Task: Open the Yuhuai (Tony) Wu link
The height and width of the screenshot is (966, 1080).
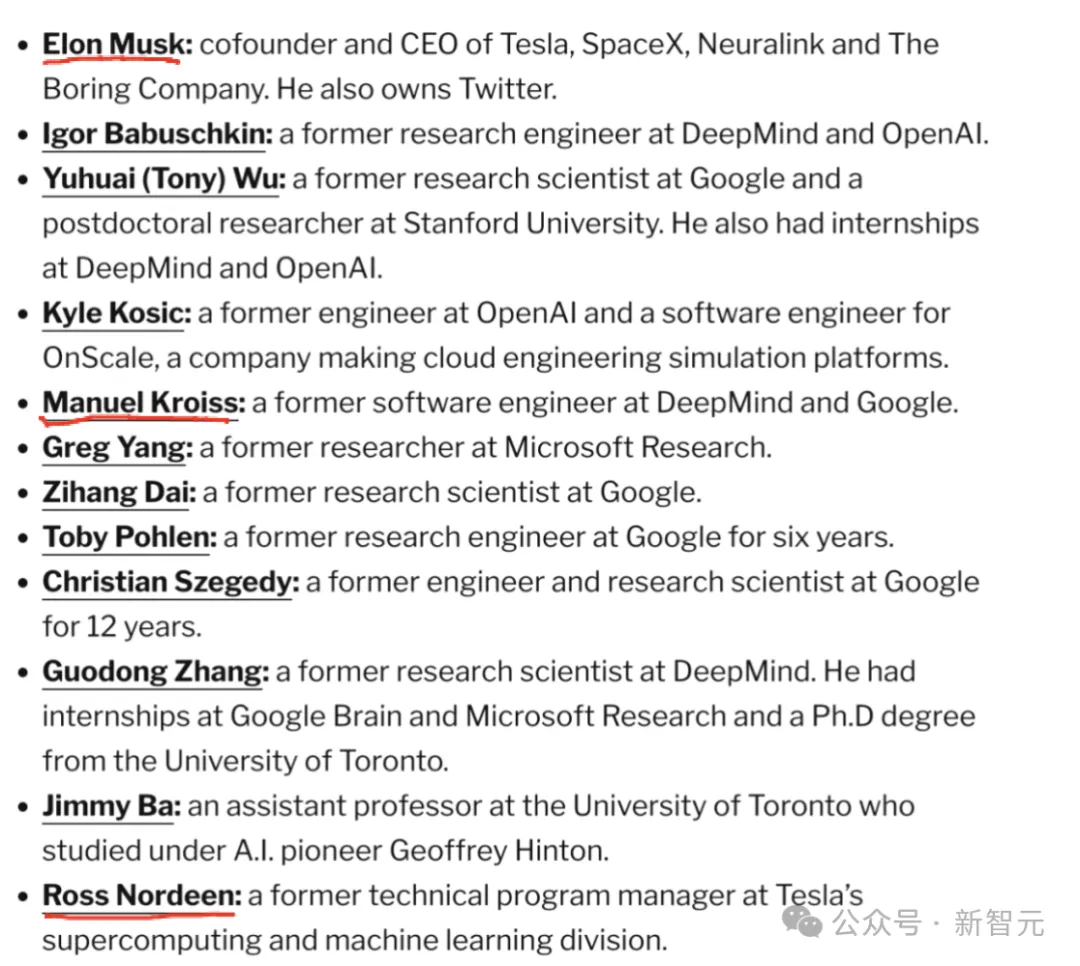Action: coord(163,179)
